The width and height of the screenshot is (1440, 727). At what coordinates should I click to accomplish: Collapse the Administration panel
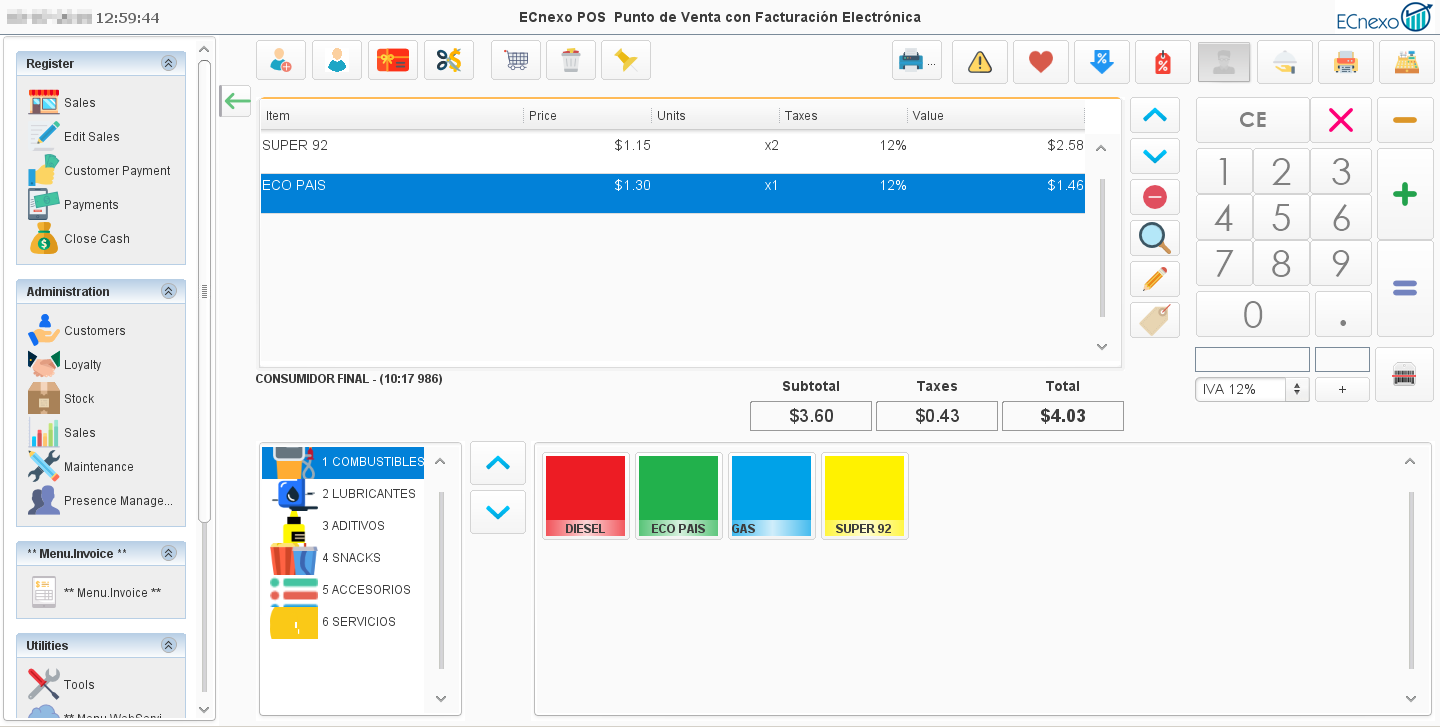tap(168, 291)
